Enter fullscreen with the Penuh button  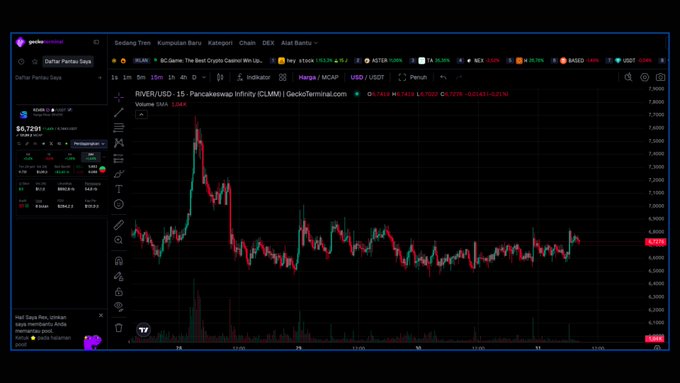click(412, 77)
